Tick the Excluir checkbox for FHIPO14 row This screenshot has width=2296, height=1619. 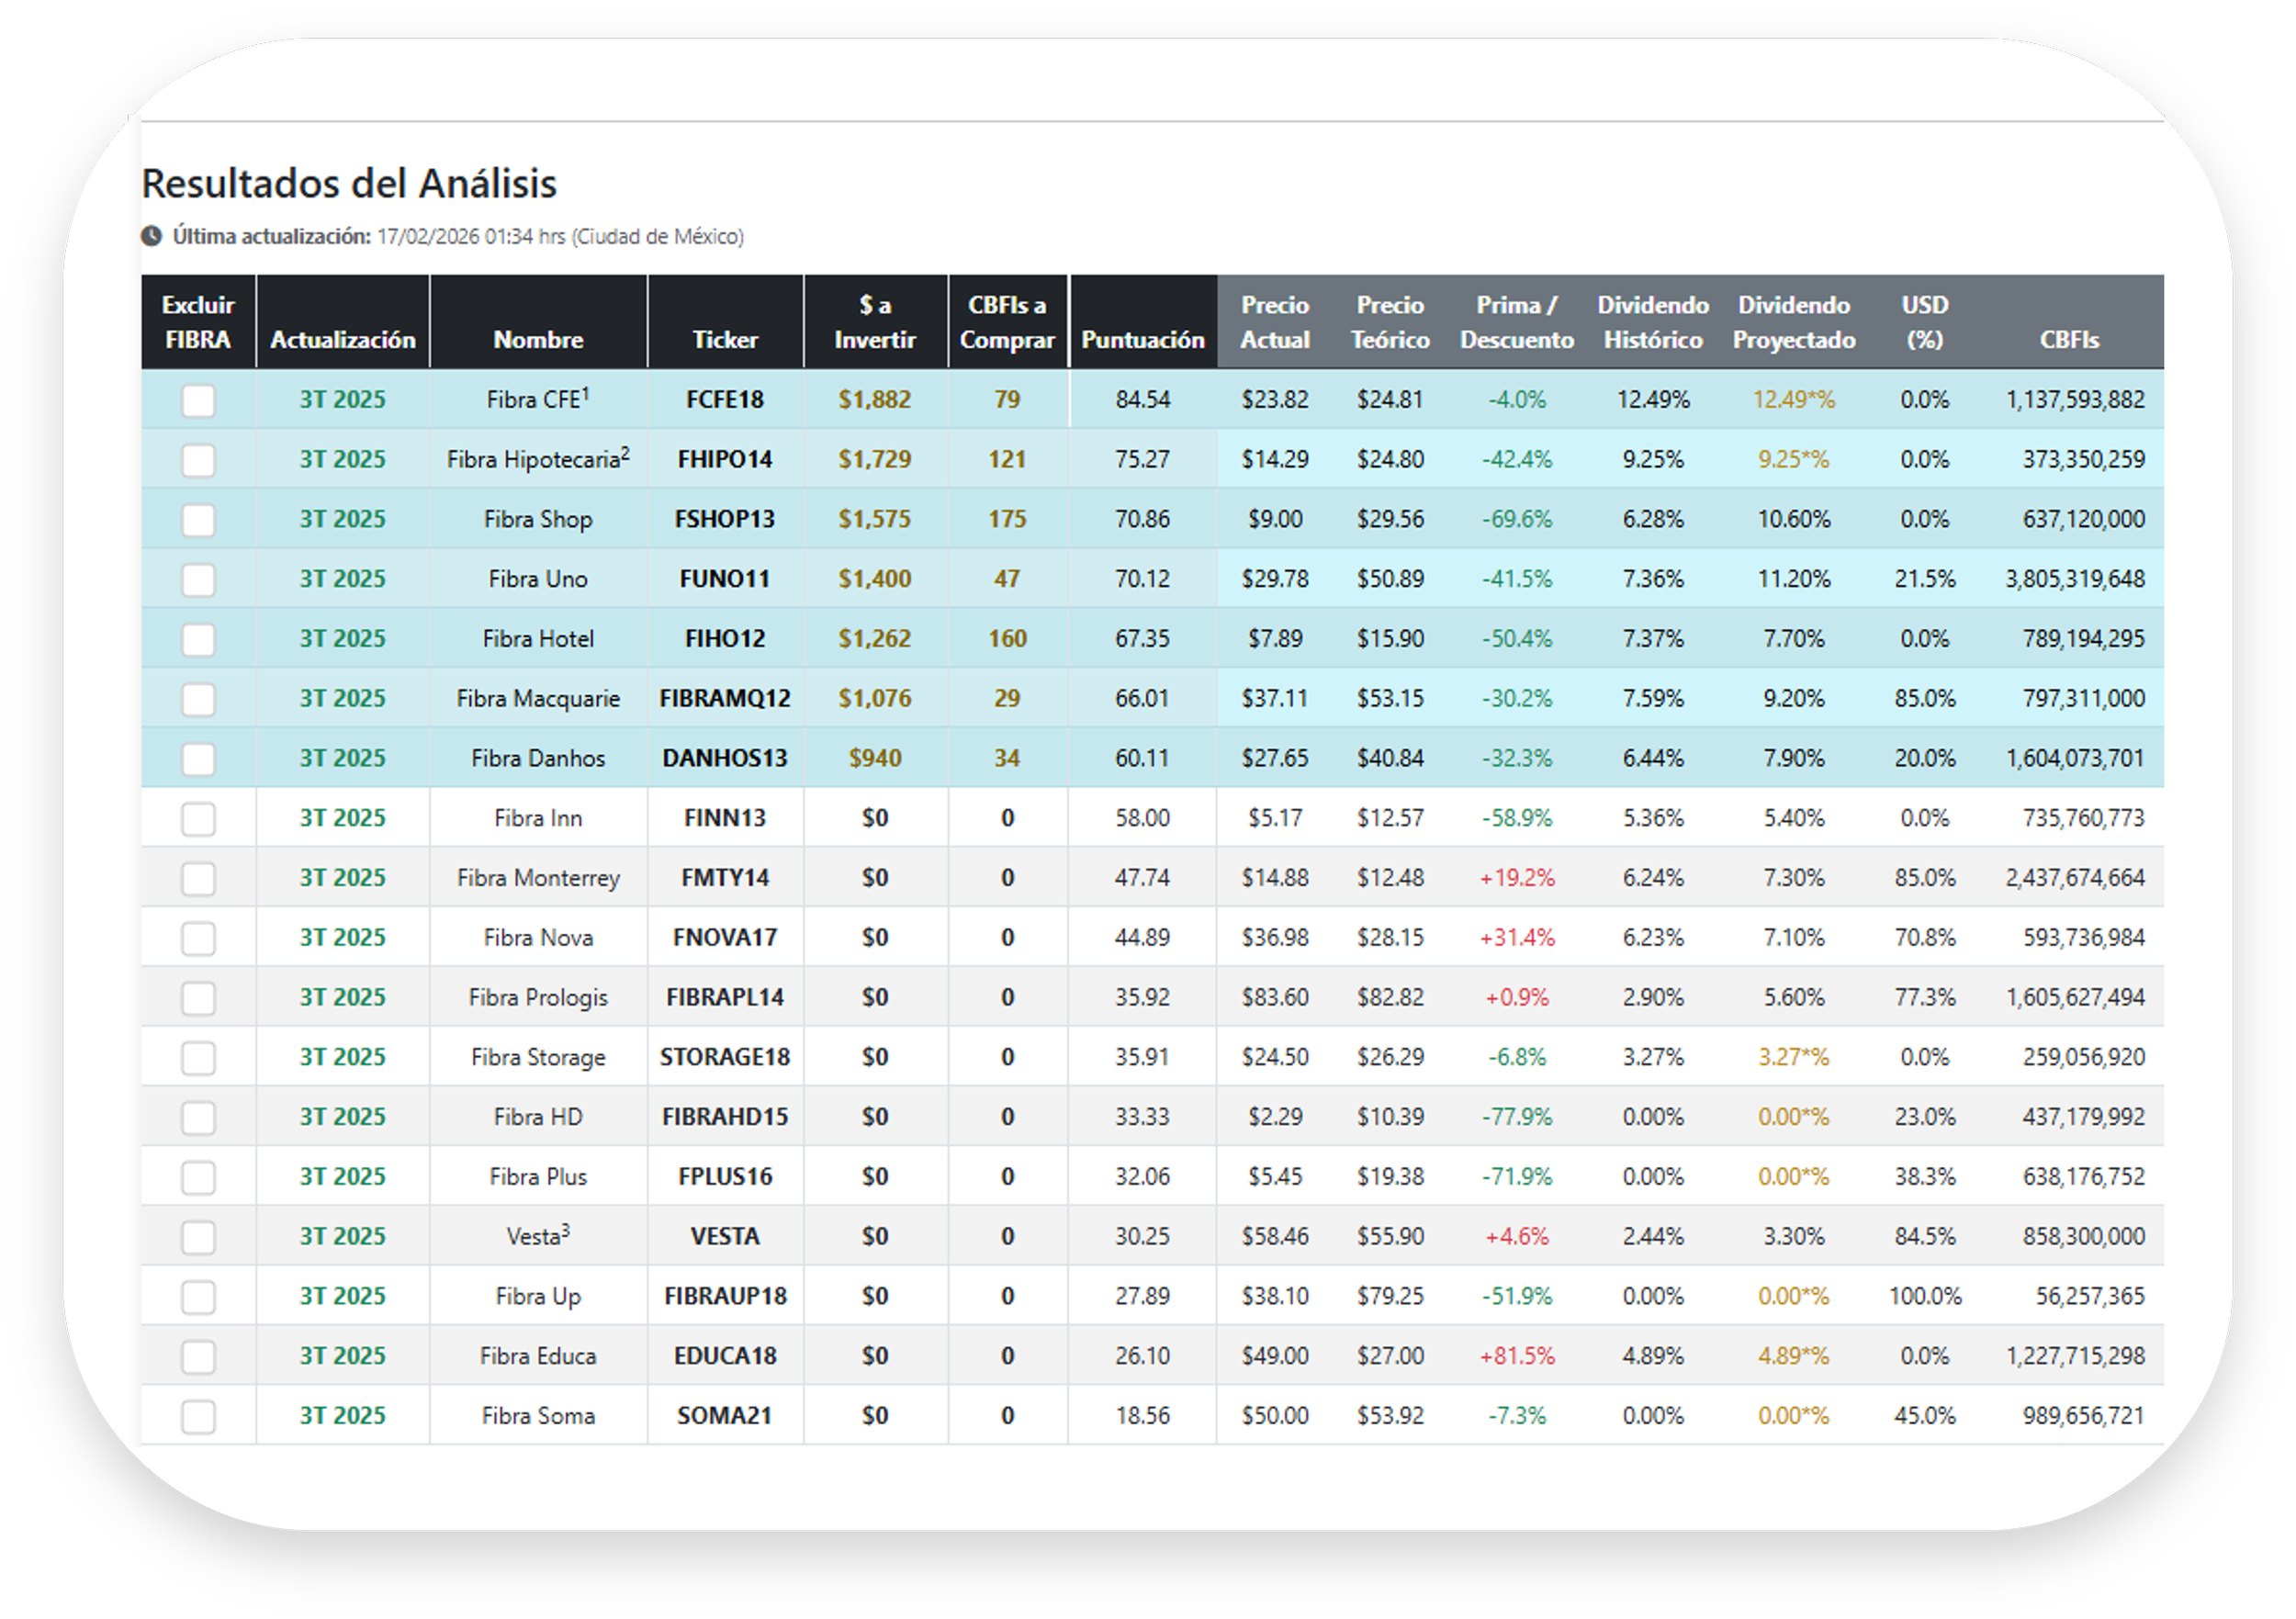198,461
